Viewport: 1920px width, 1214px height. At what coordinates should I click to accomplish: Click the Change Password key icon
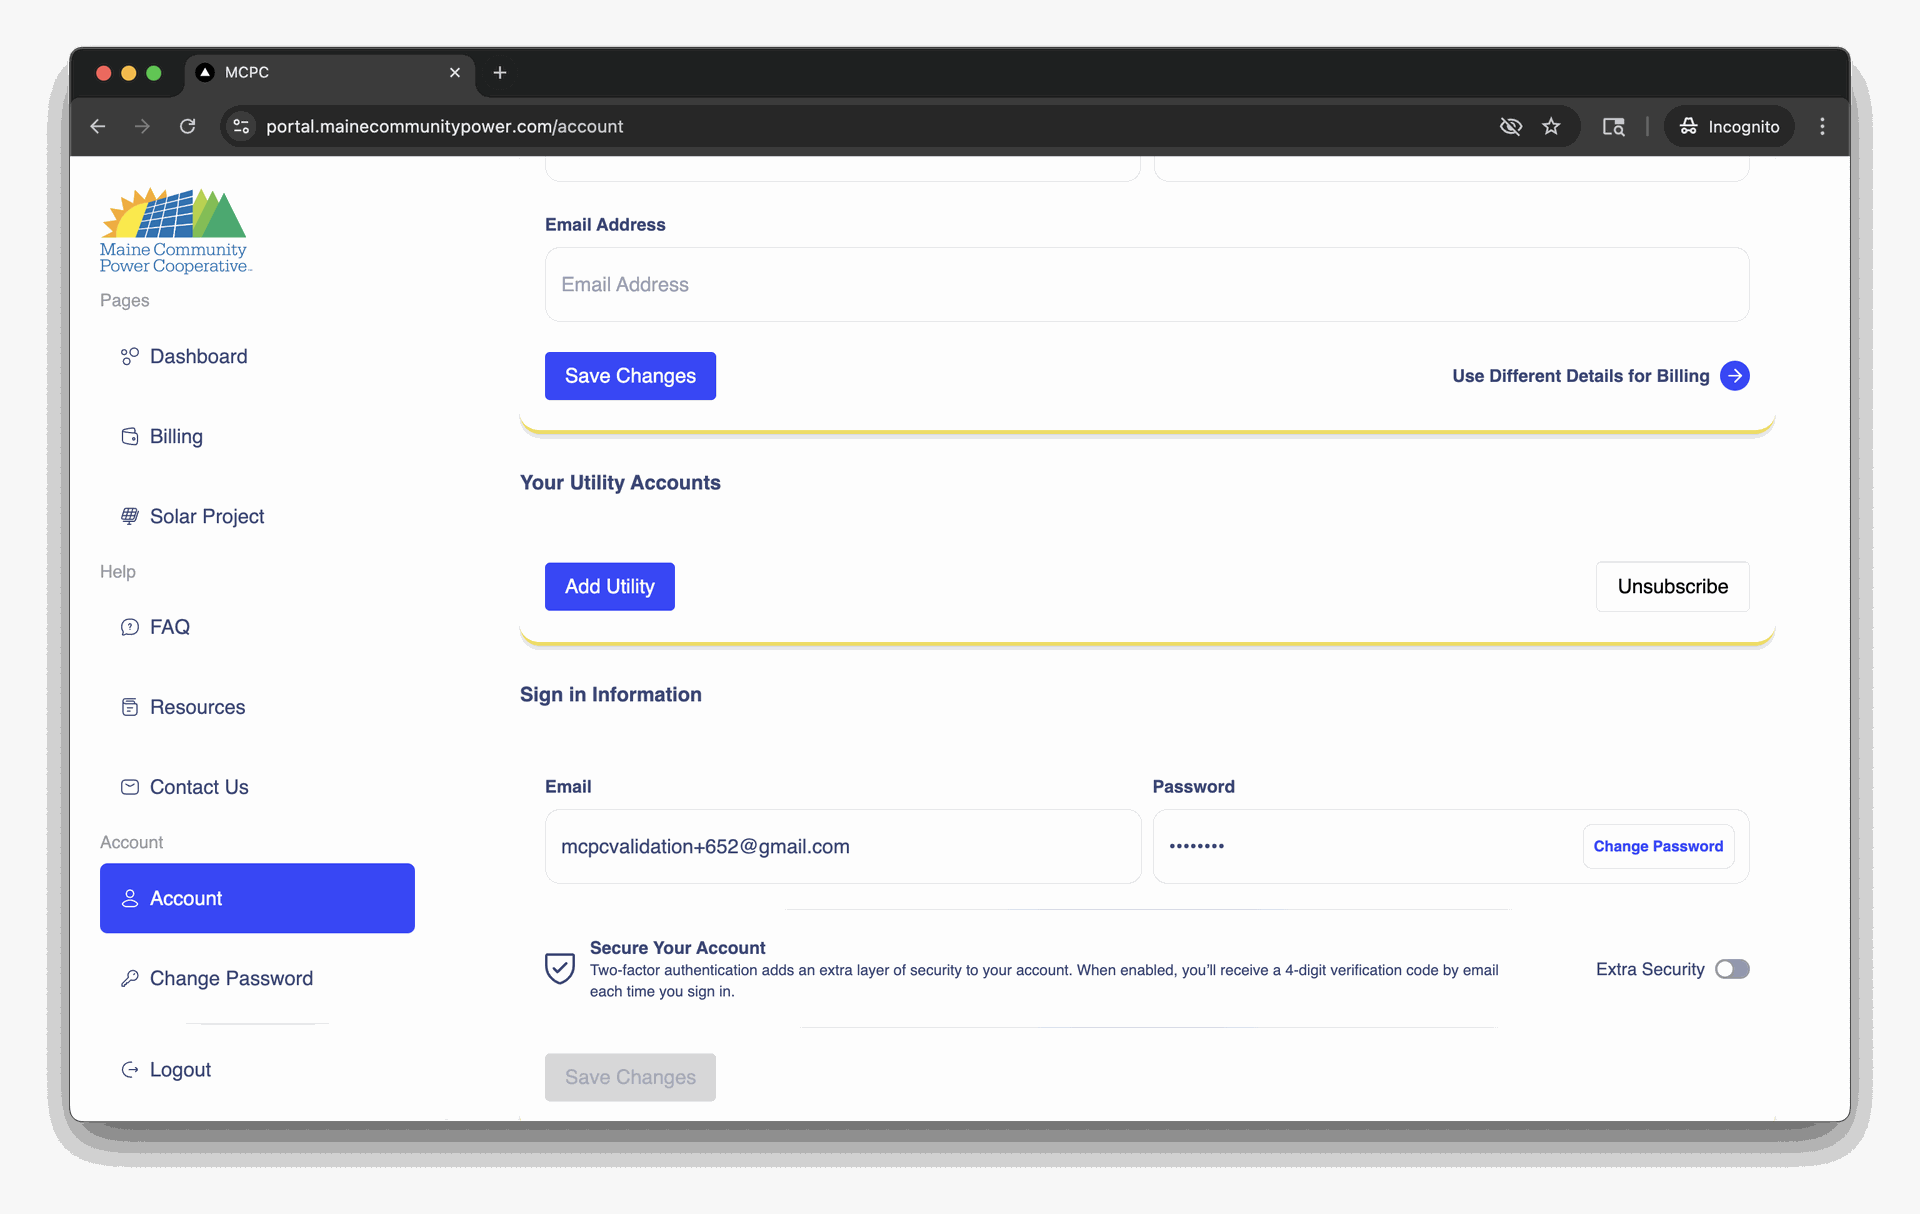(x=130, y=978)
